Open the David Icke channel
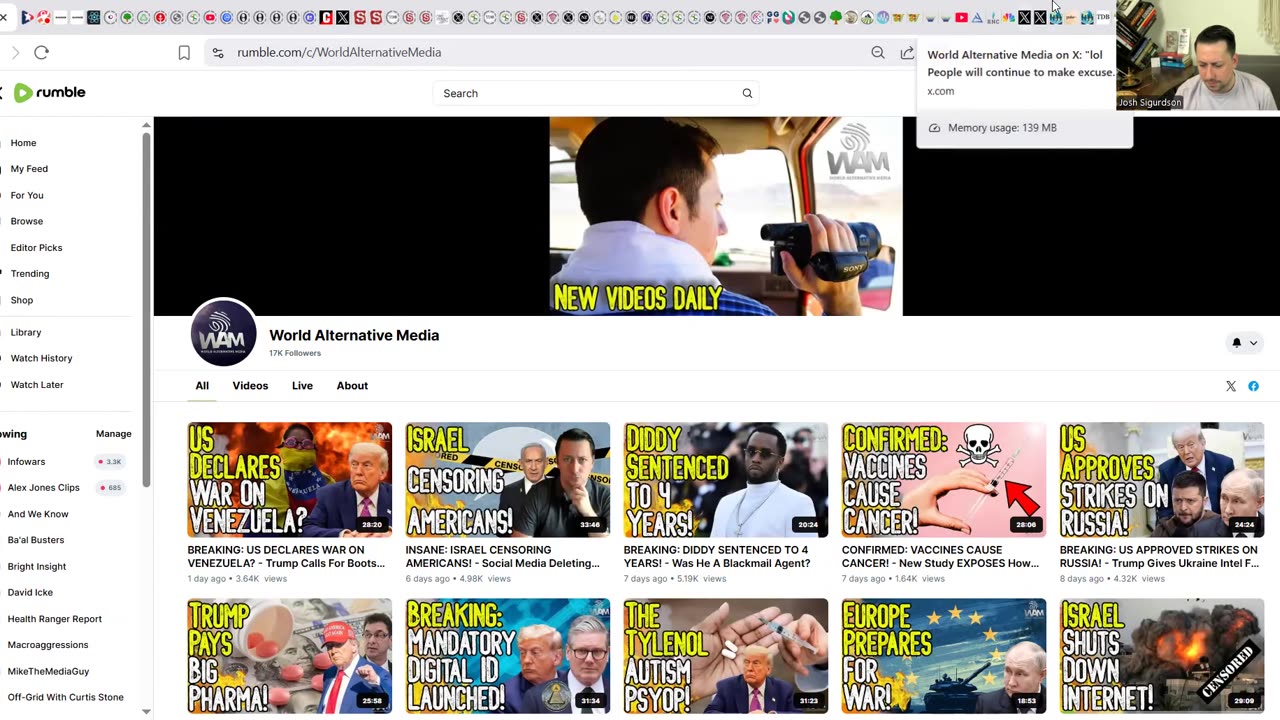The image size is (1280, 720). [x=30, y=593]
